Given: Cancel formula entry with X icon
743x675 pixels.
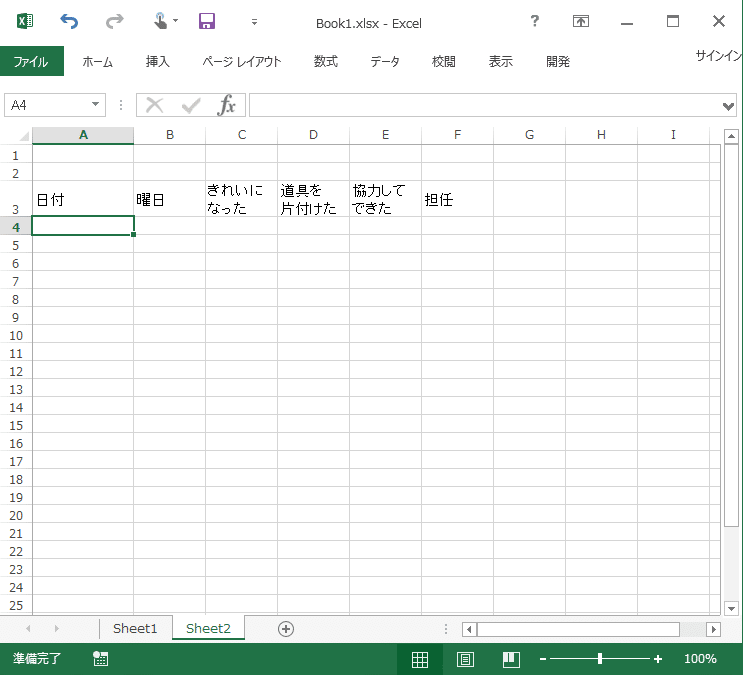Looking at the screenshot, I should click(154, 105).
